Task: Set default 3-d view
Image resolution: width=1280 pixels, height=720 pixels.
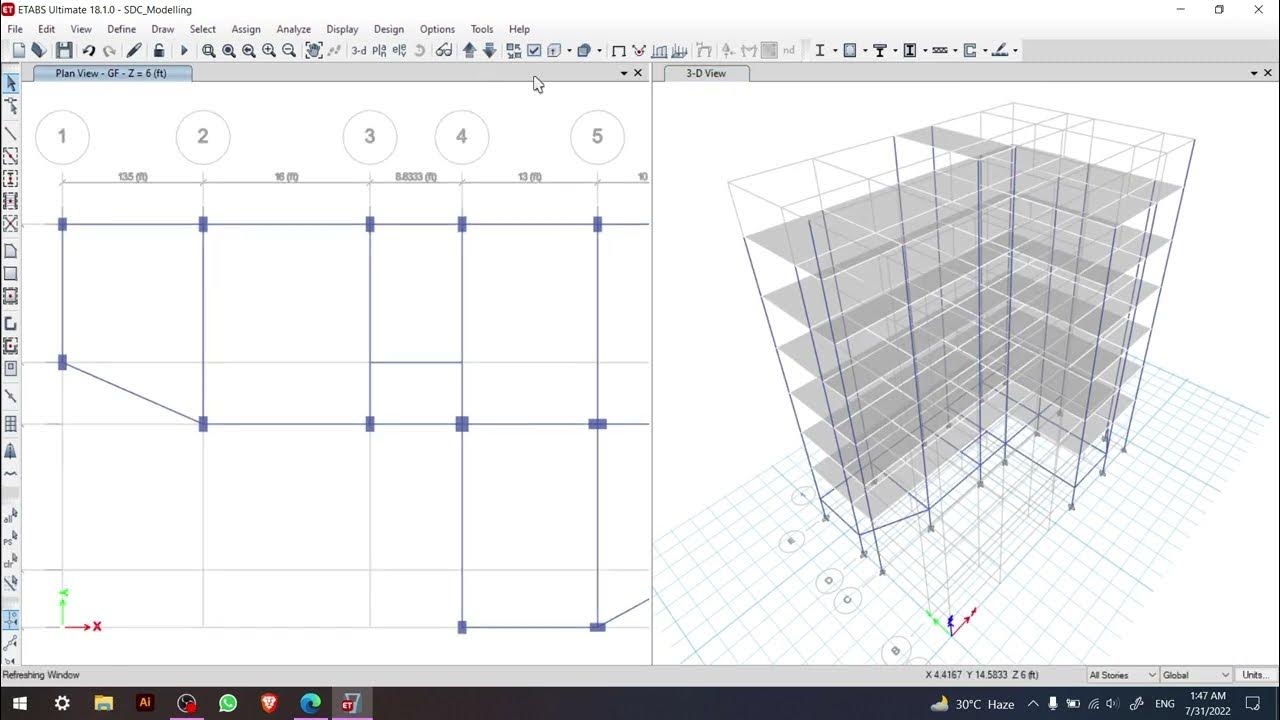Action: (x=358, y=50)
